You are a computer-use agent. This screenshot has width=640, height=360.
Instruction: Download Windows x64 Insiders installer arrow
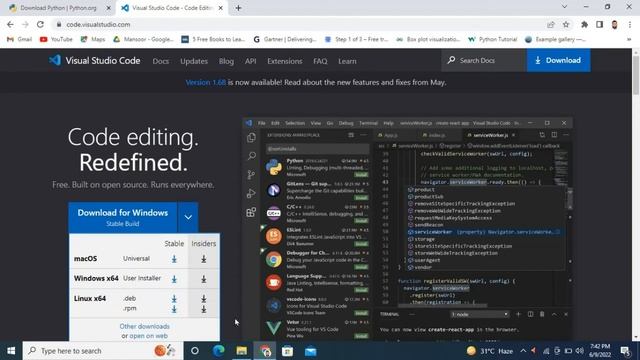[x=203, y=279]
